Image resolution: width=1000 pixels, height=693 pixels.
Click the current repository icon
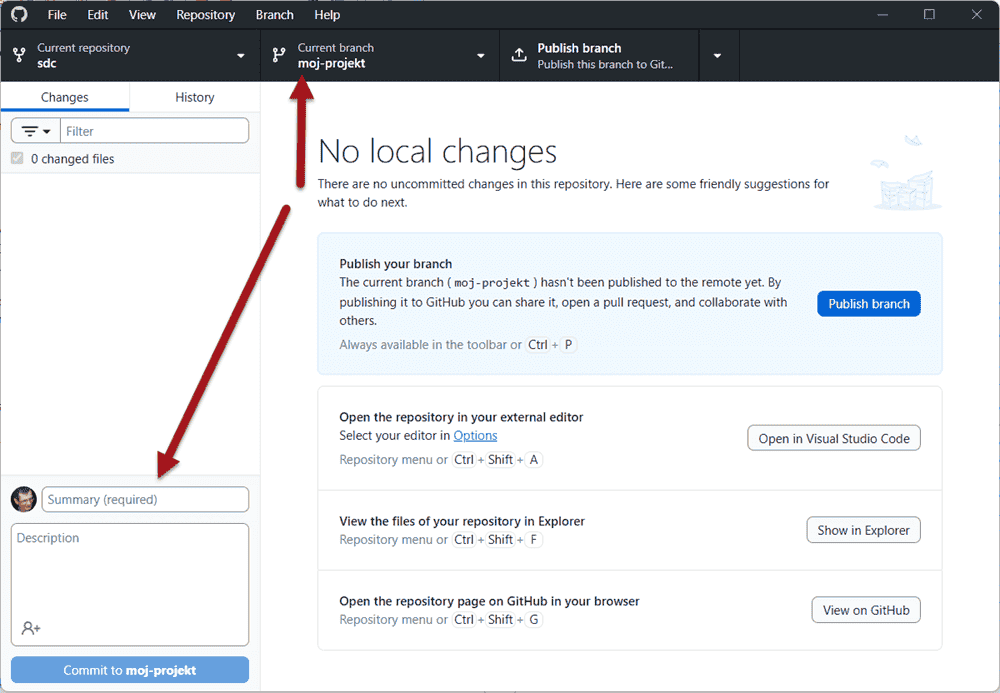click(x=19, y=55)
